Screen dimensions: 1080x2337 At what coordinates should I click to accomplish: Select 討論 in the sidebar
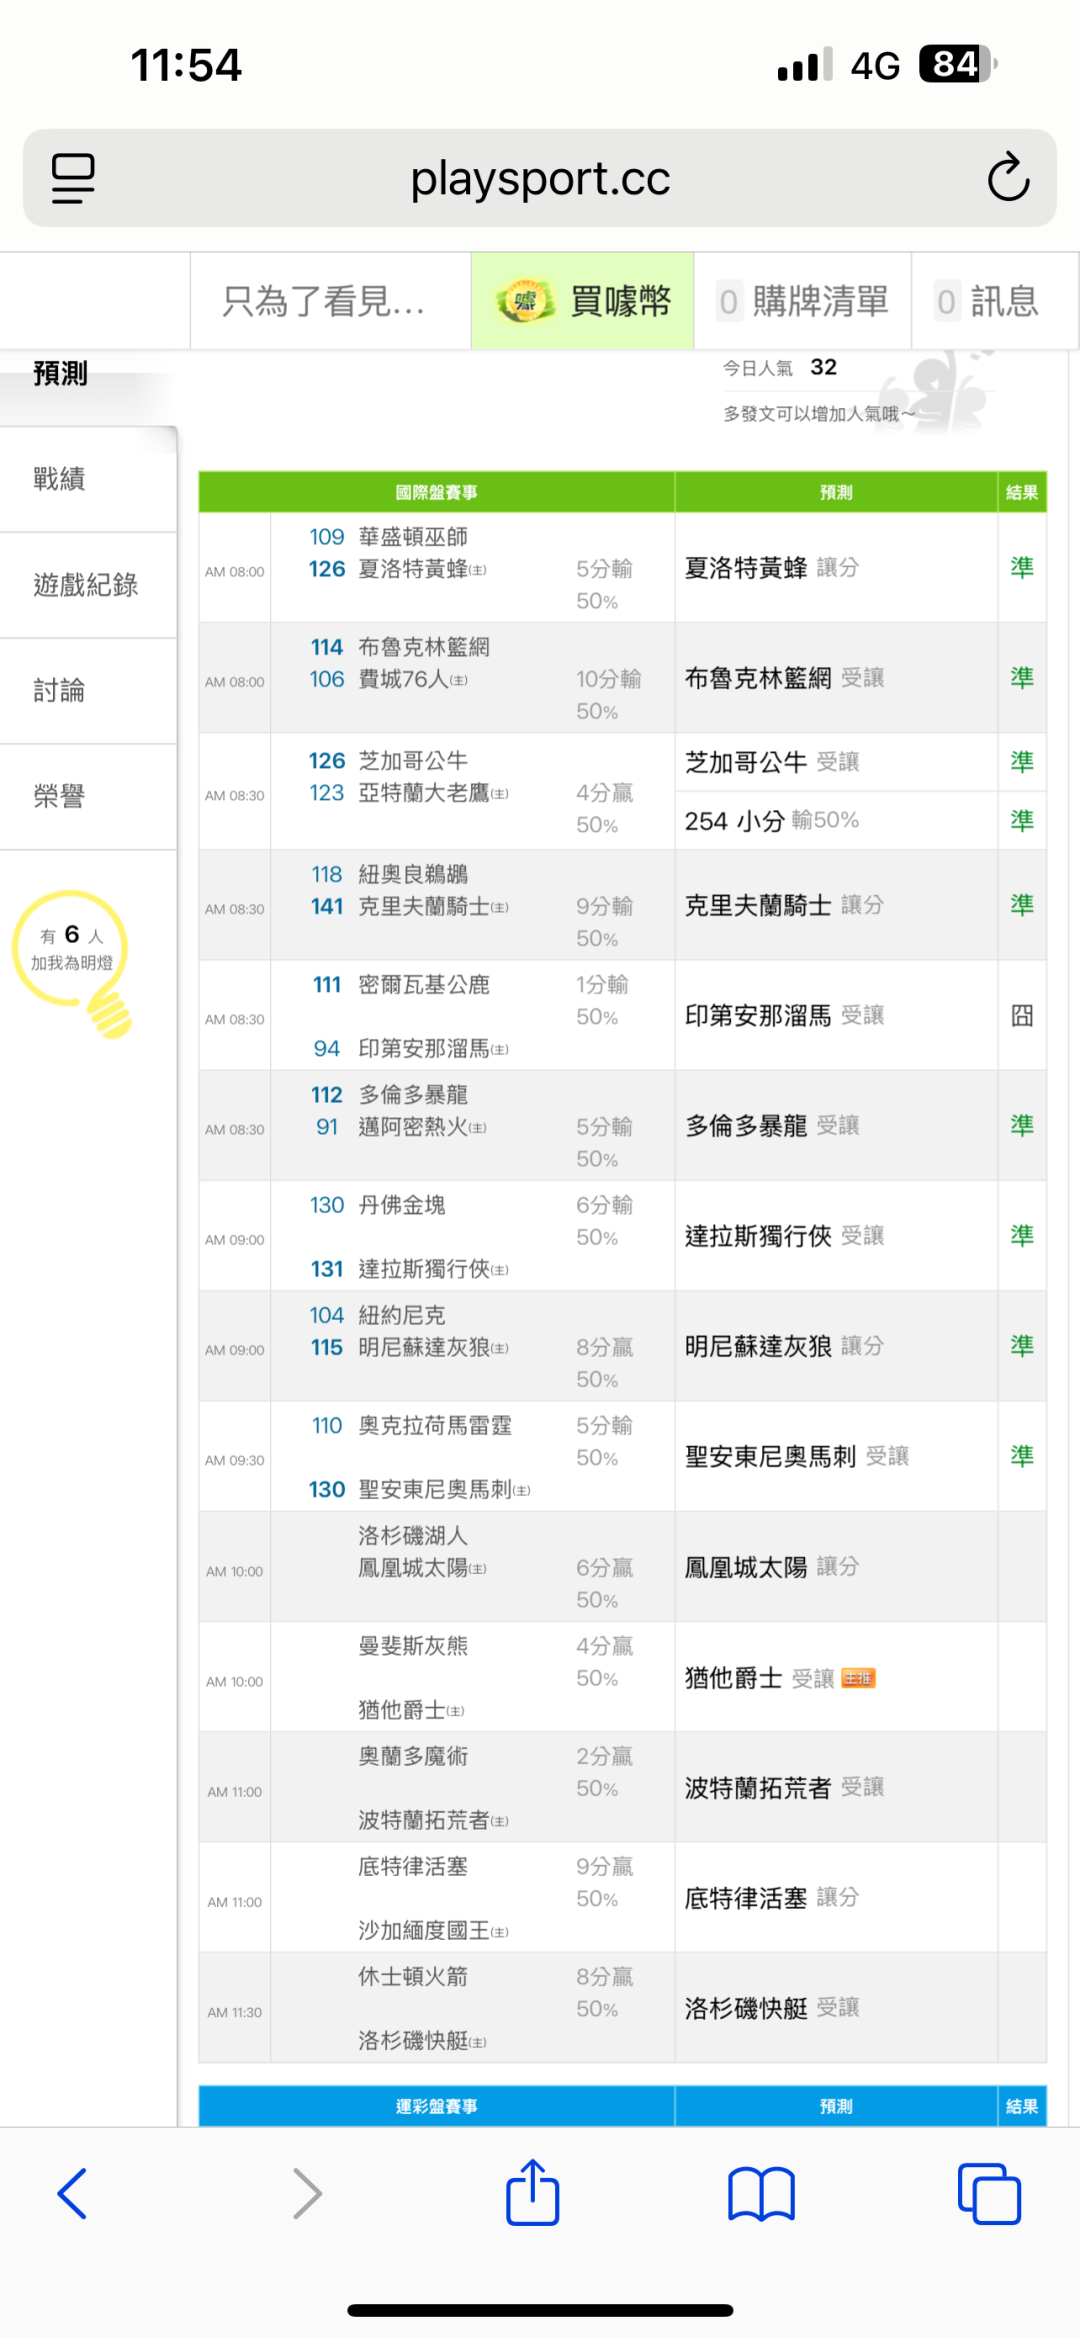[x=60, y=691]
